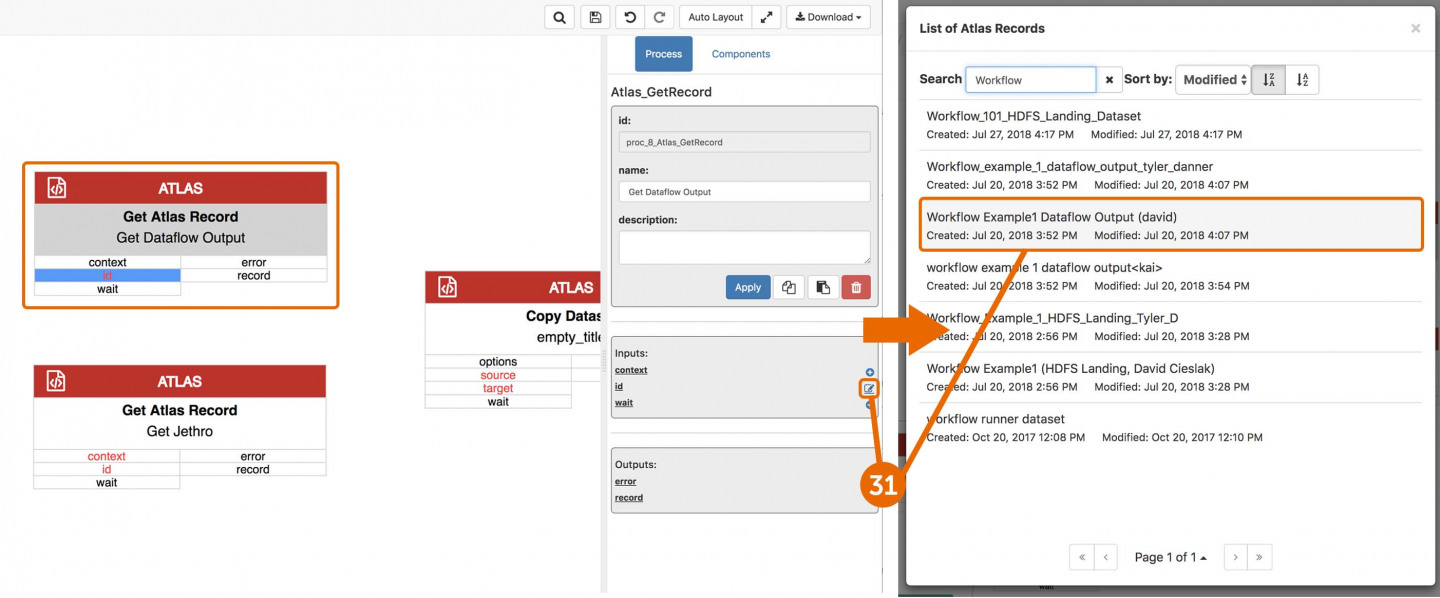Click the Atlas records Search box
Screen dimensions: 1440x598
coord(1031,80)
